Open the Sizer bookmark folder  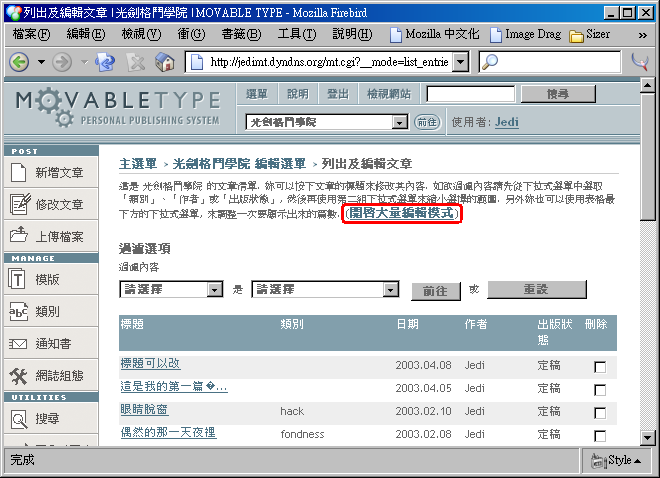[589, 34]
